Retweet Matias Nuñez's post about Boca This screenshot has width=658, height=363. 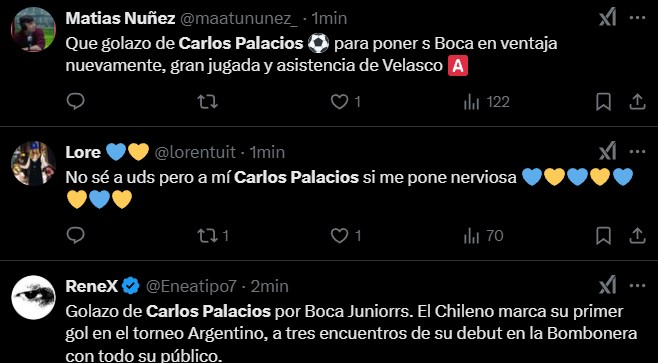pyautogui.click(x=207, y=102)
